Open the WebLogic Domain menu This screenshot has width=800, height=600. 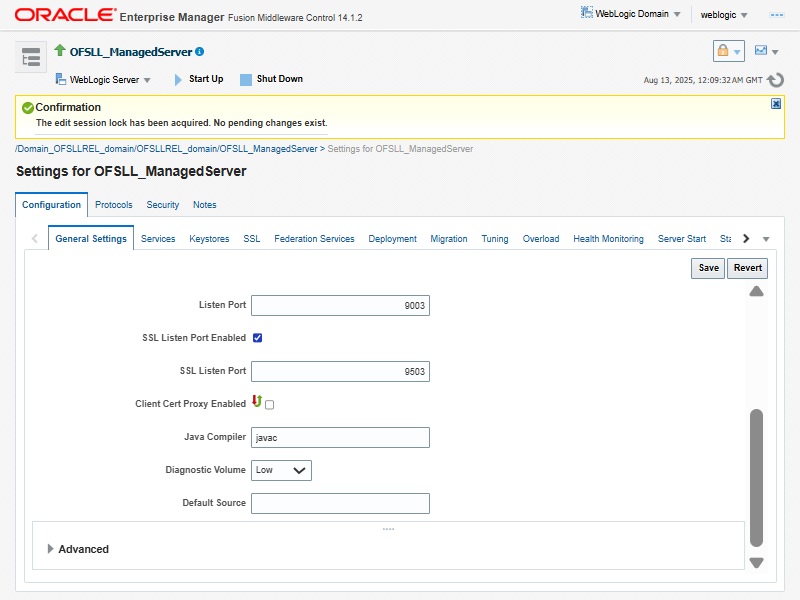pyautogui.click(x=632, y=14)
